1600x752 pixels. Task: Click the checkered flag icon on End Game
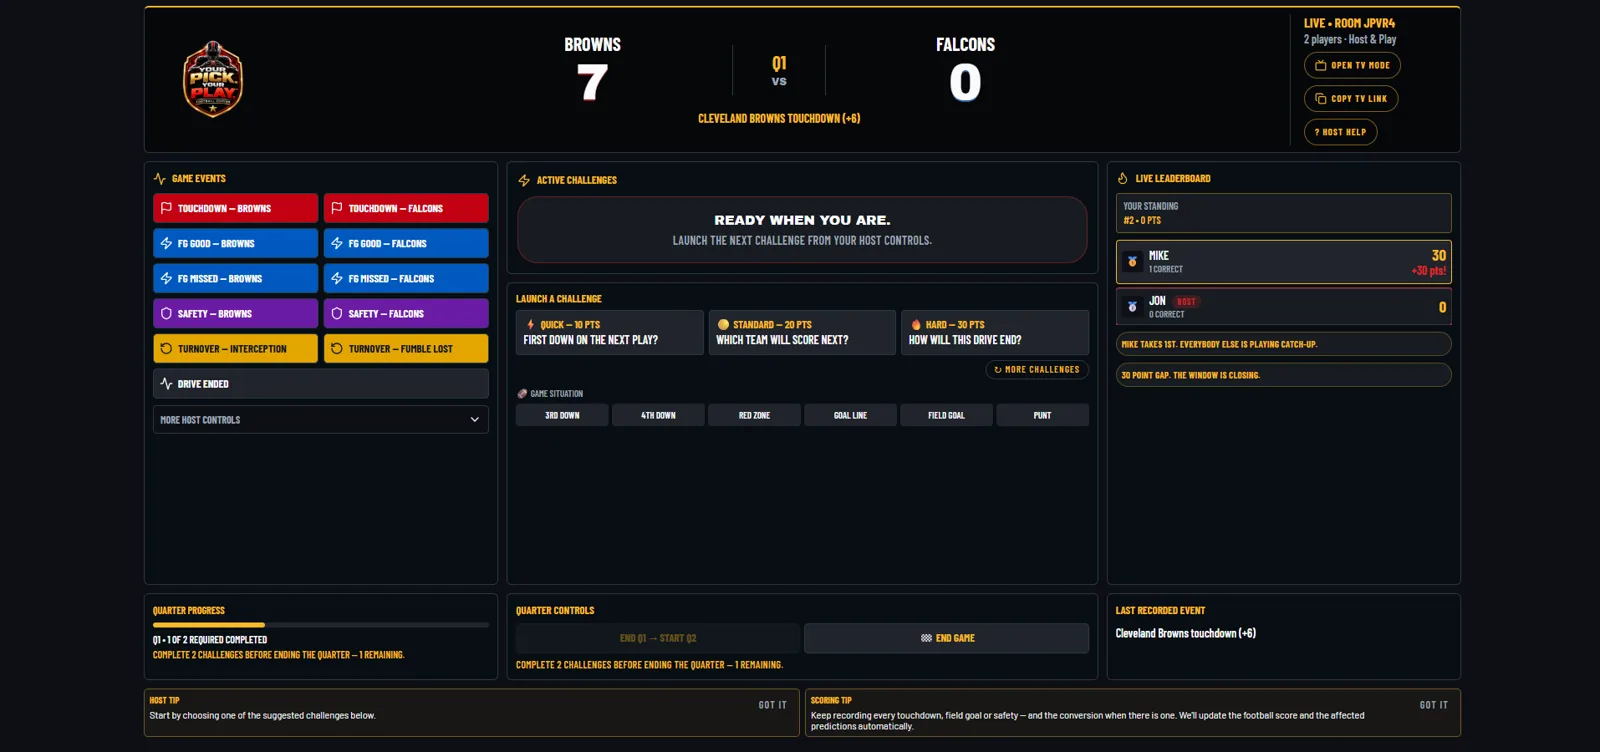pyautogui.click(x=926, y=638)
